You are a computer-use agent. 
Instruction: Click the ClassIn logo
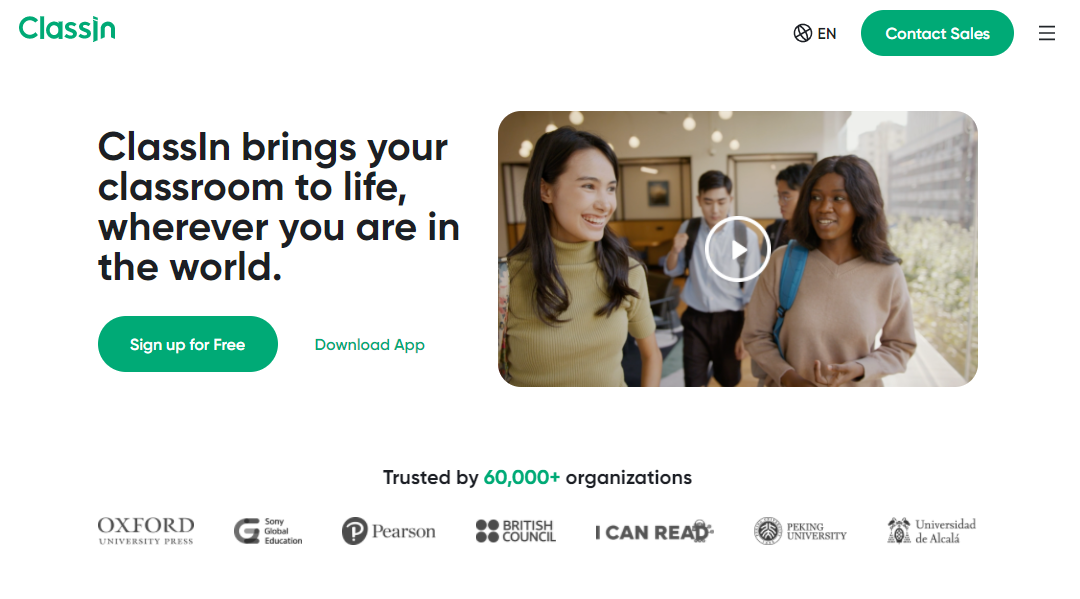[x=67, y=29]
